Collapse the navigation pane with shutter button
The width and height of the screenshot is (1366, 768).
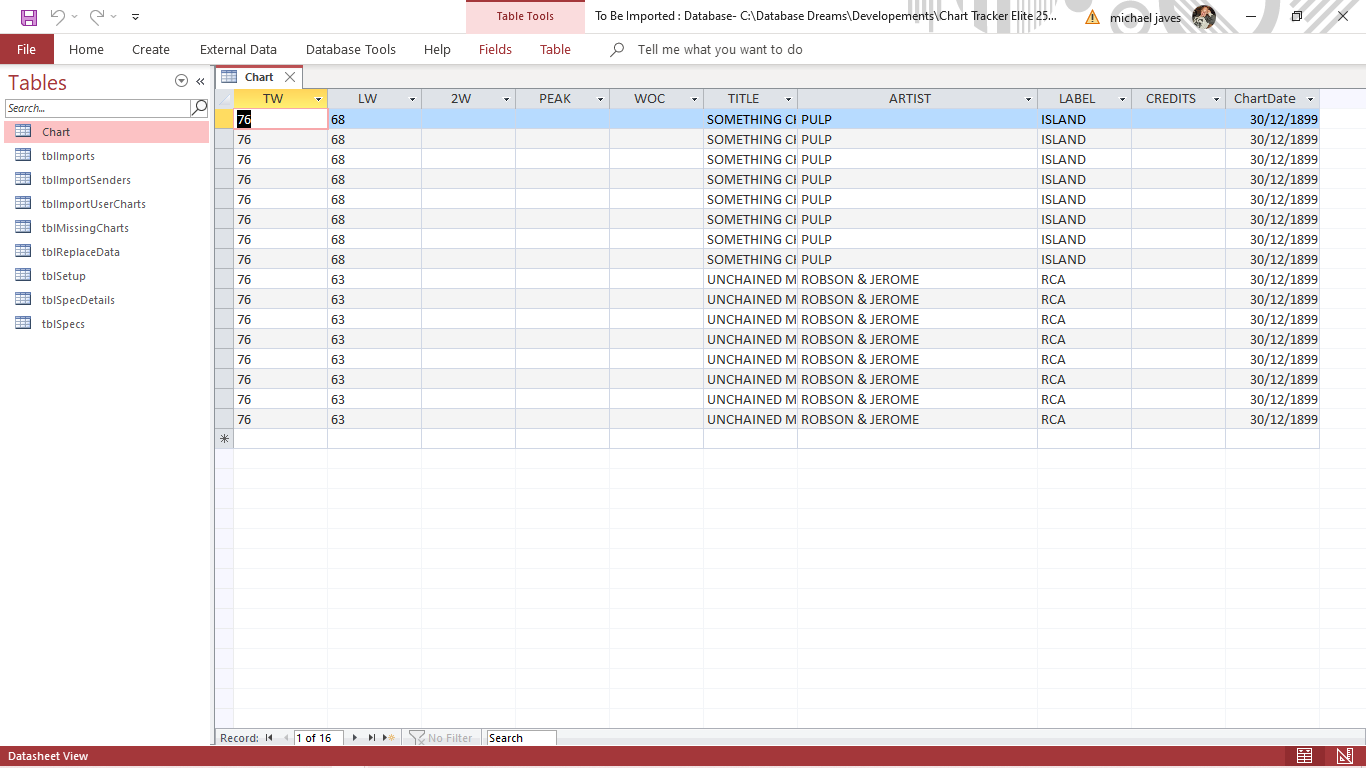(x=200, y=81)
